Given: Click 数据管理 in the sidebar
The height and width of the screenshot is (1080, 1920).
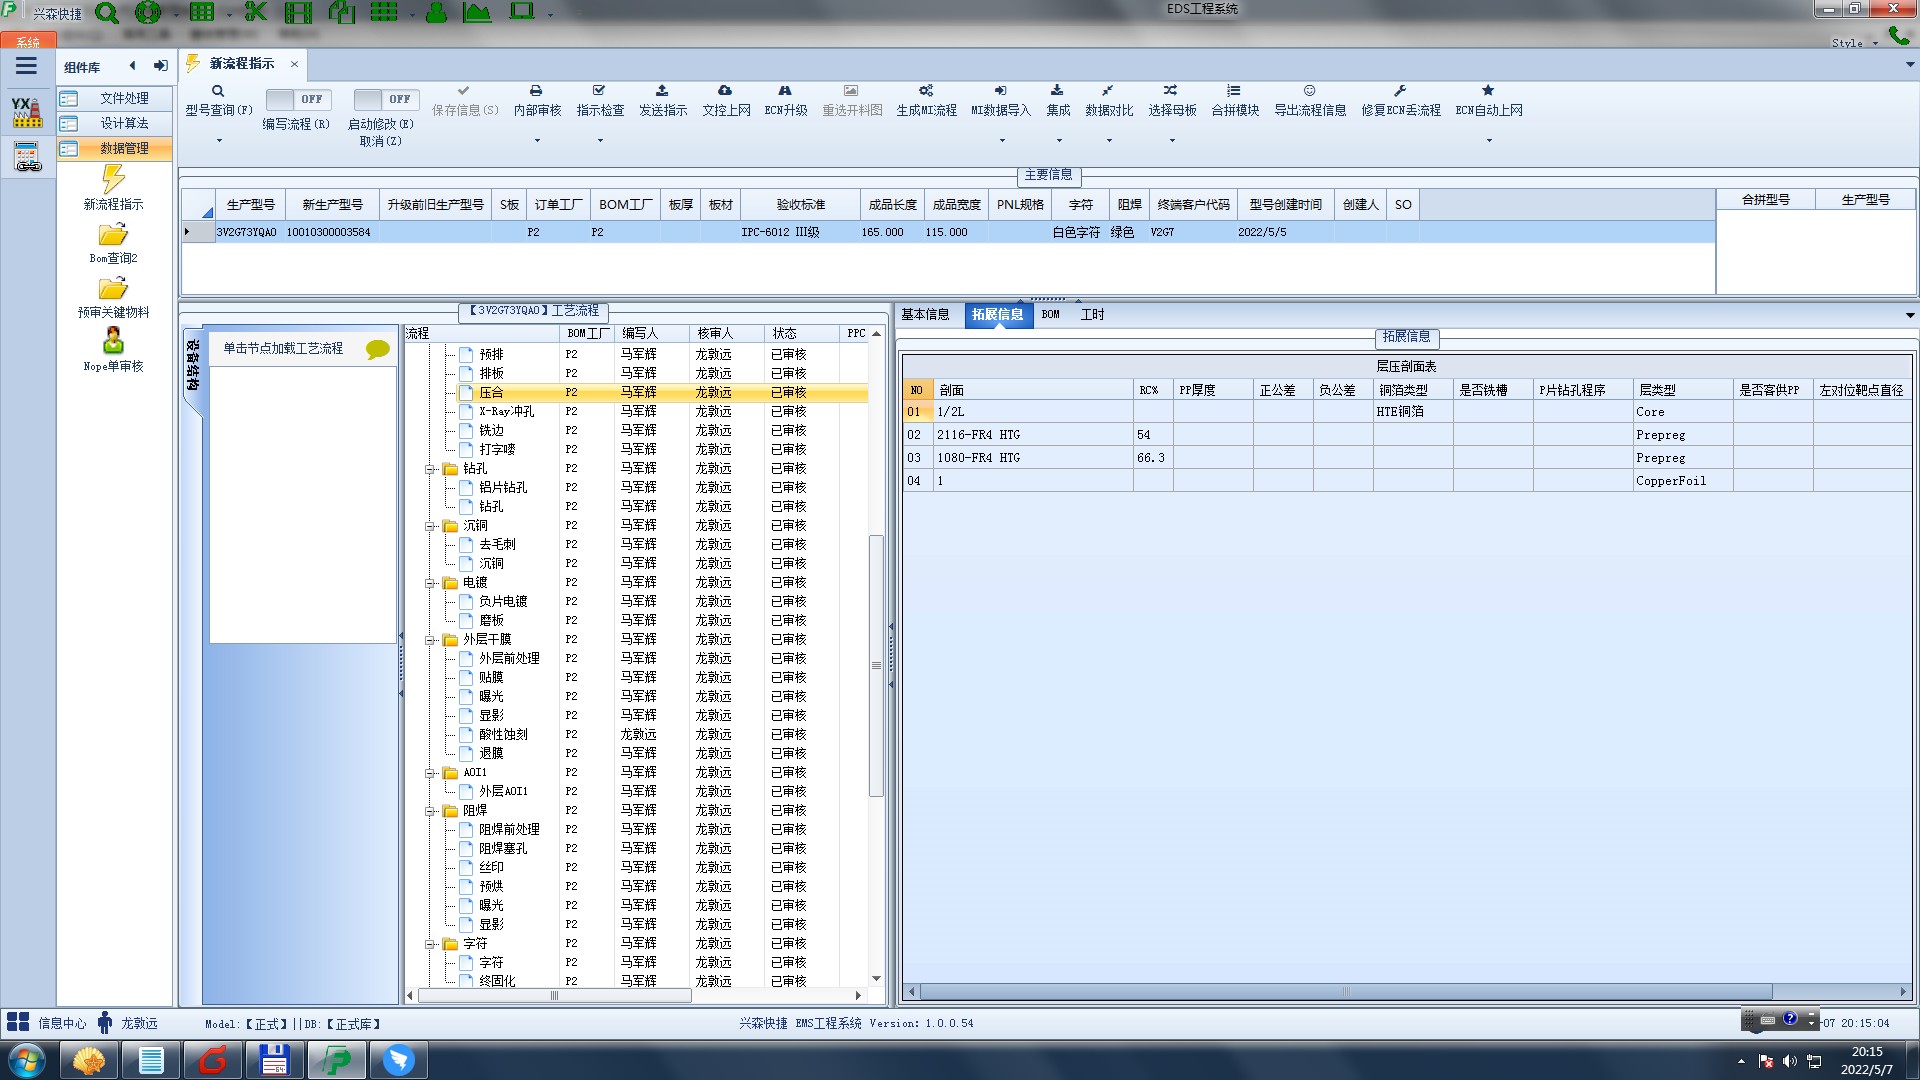Looking at the screenshot, I should click(x=123, y=148).
